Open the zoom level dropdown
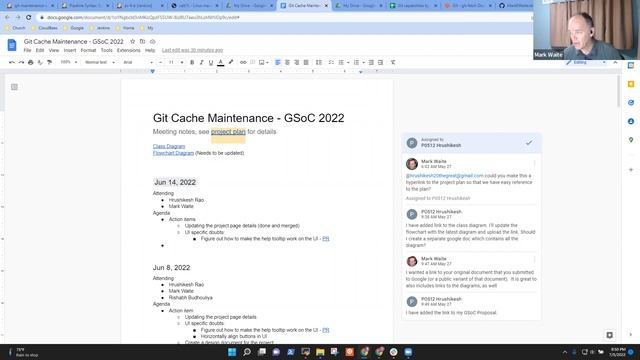This screenshot has height=360, width=640. (x=69, y=62)
